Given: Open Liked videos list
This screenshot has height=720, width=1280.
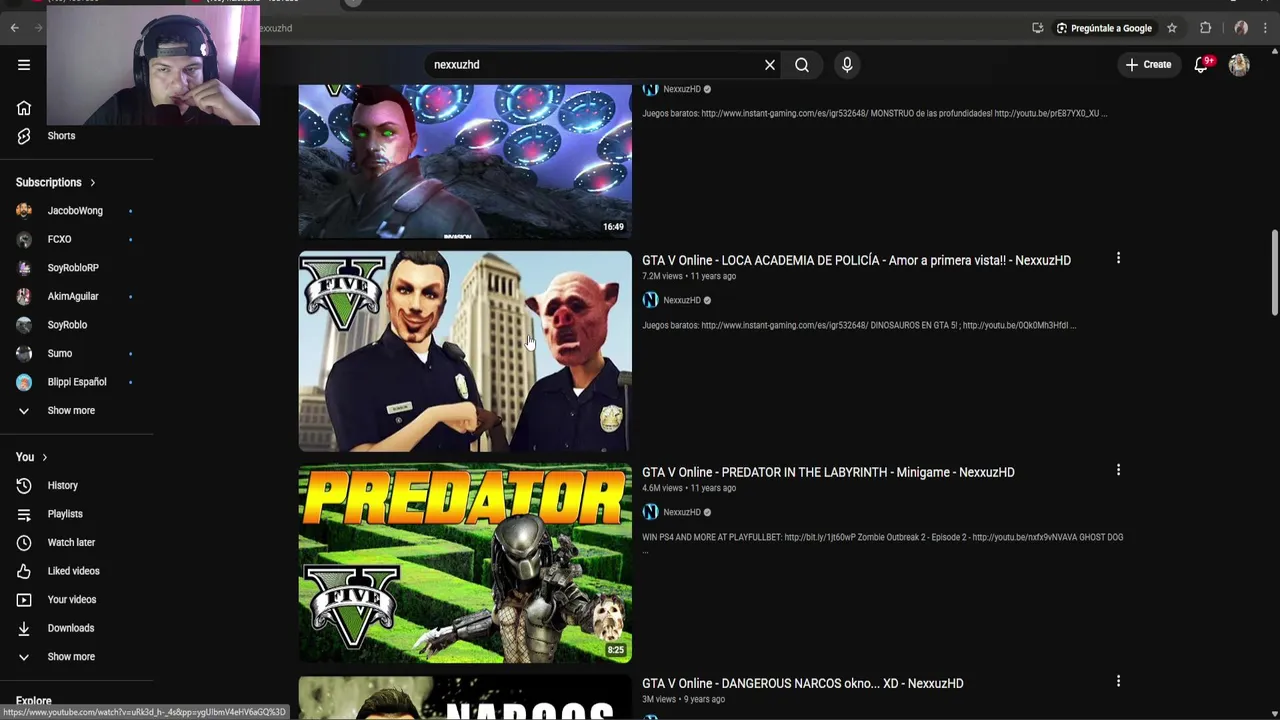Looking at the screenshot, I should pos(75,571).
